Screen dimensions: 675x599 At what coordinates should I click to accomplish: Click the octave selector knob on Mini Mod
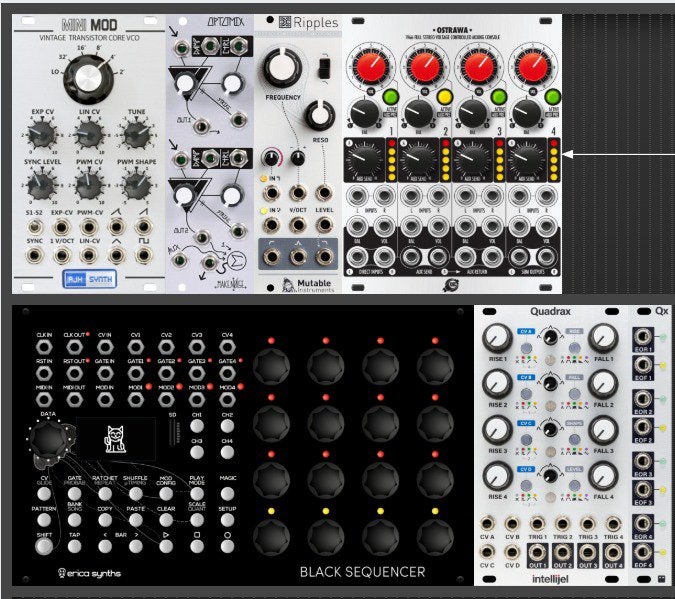tap(89, 79)
